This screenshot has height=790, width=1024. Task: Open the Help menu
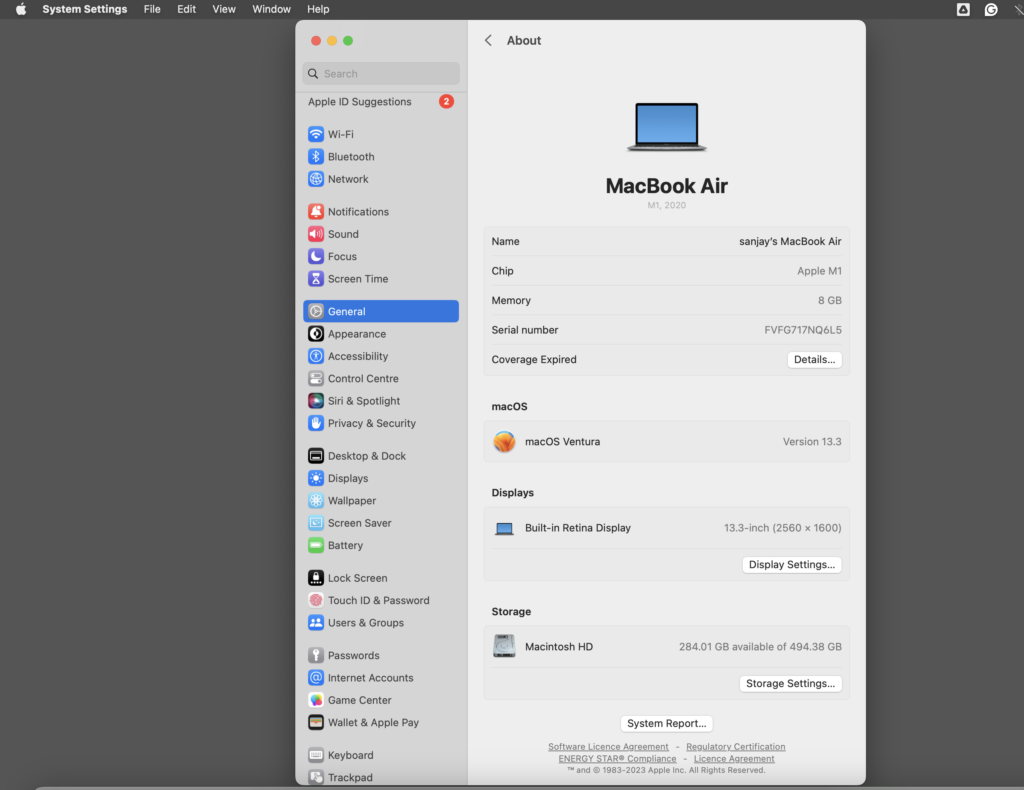click(x=318, y=9)
